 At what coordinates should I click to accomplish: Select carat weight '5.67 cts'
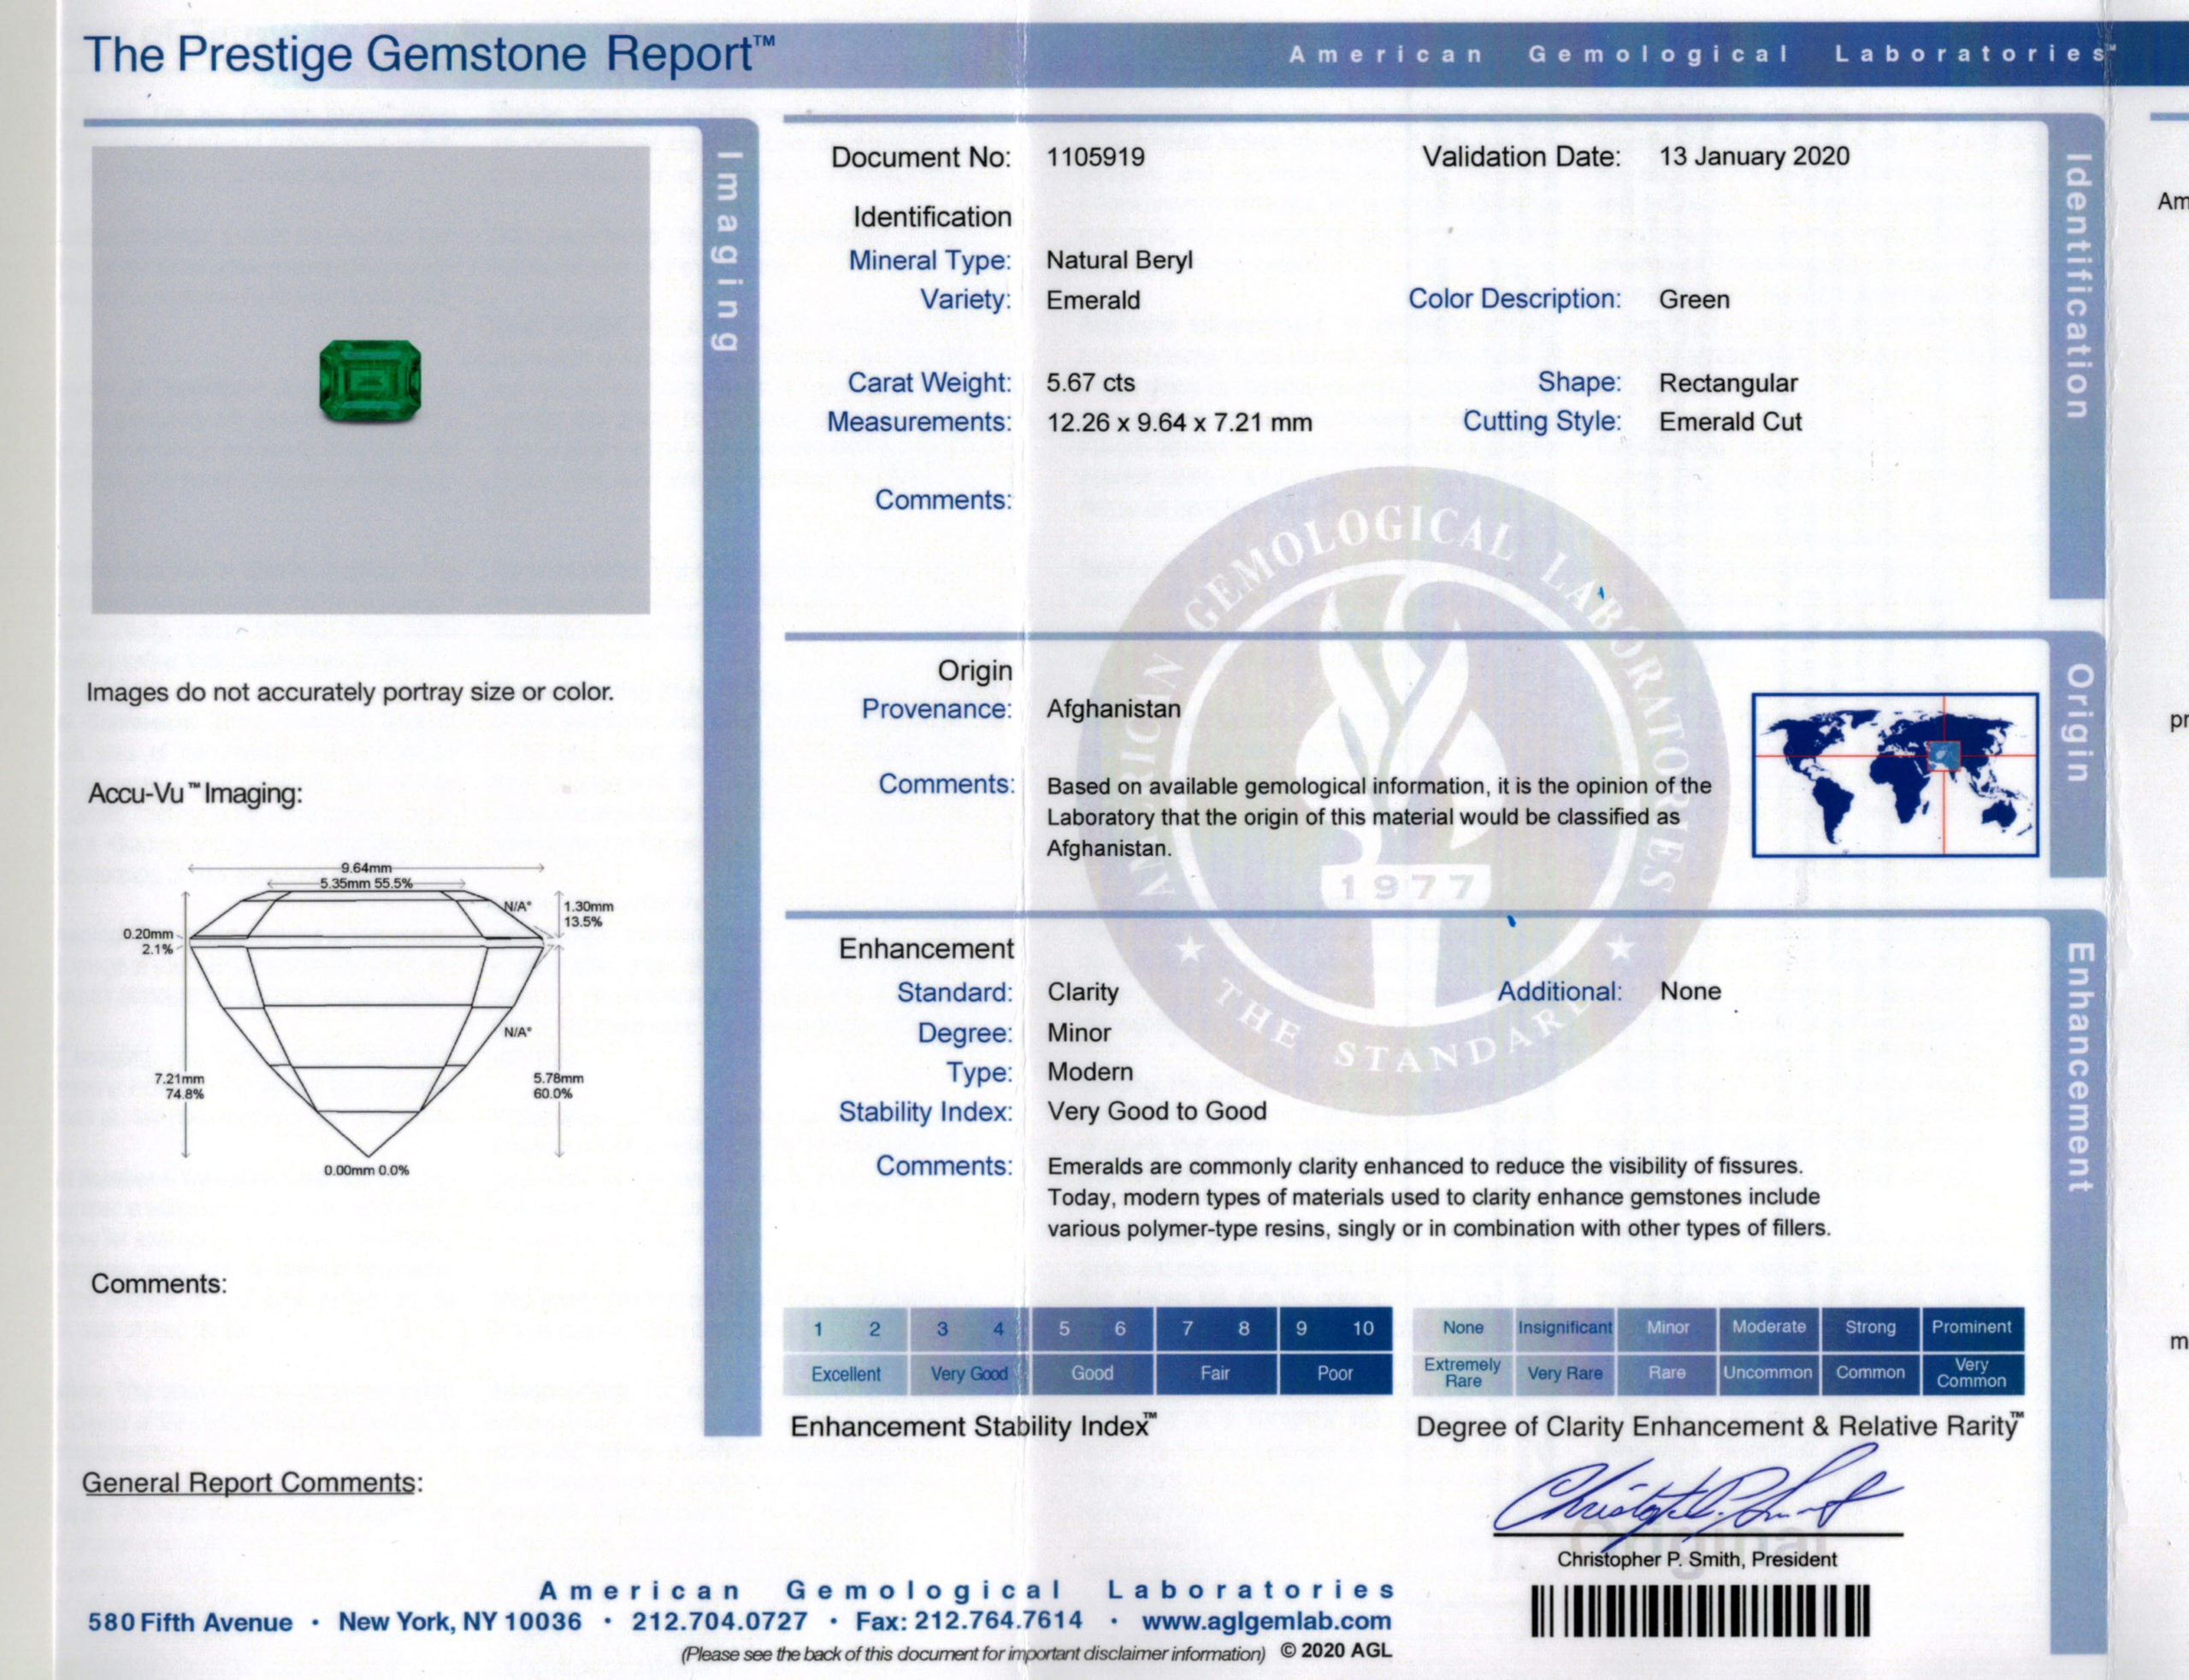pos(1090,383)
